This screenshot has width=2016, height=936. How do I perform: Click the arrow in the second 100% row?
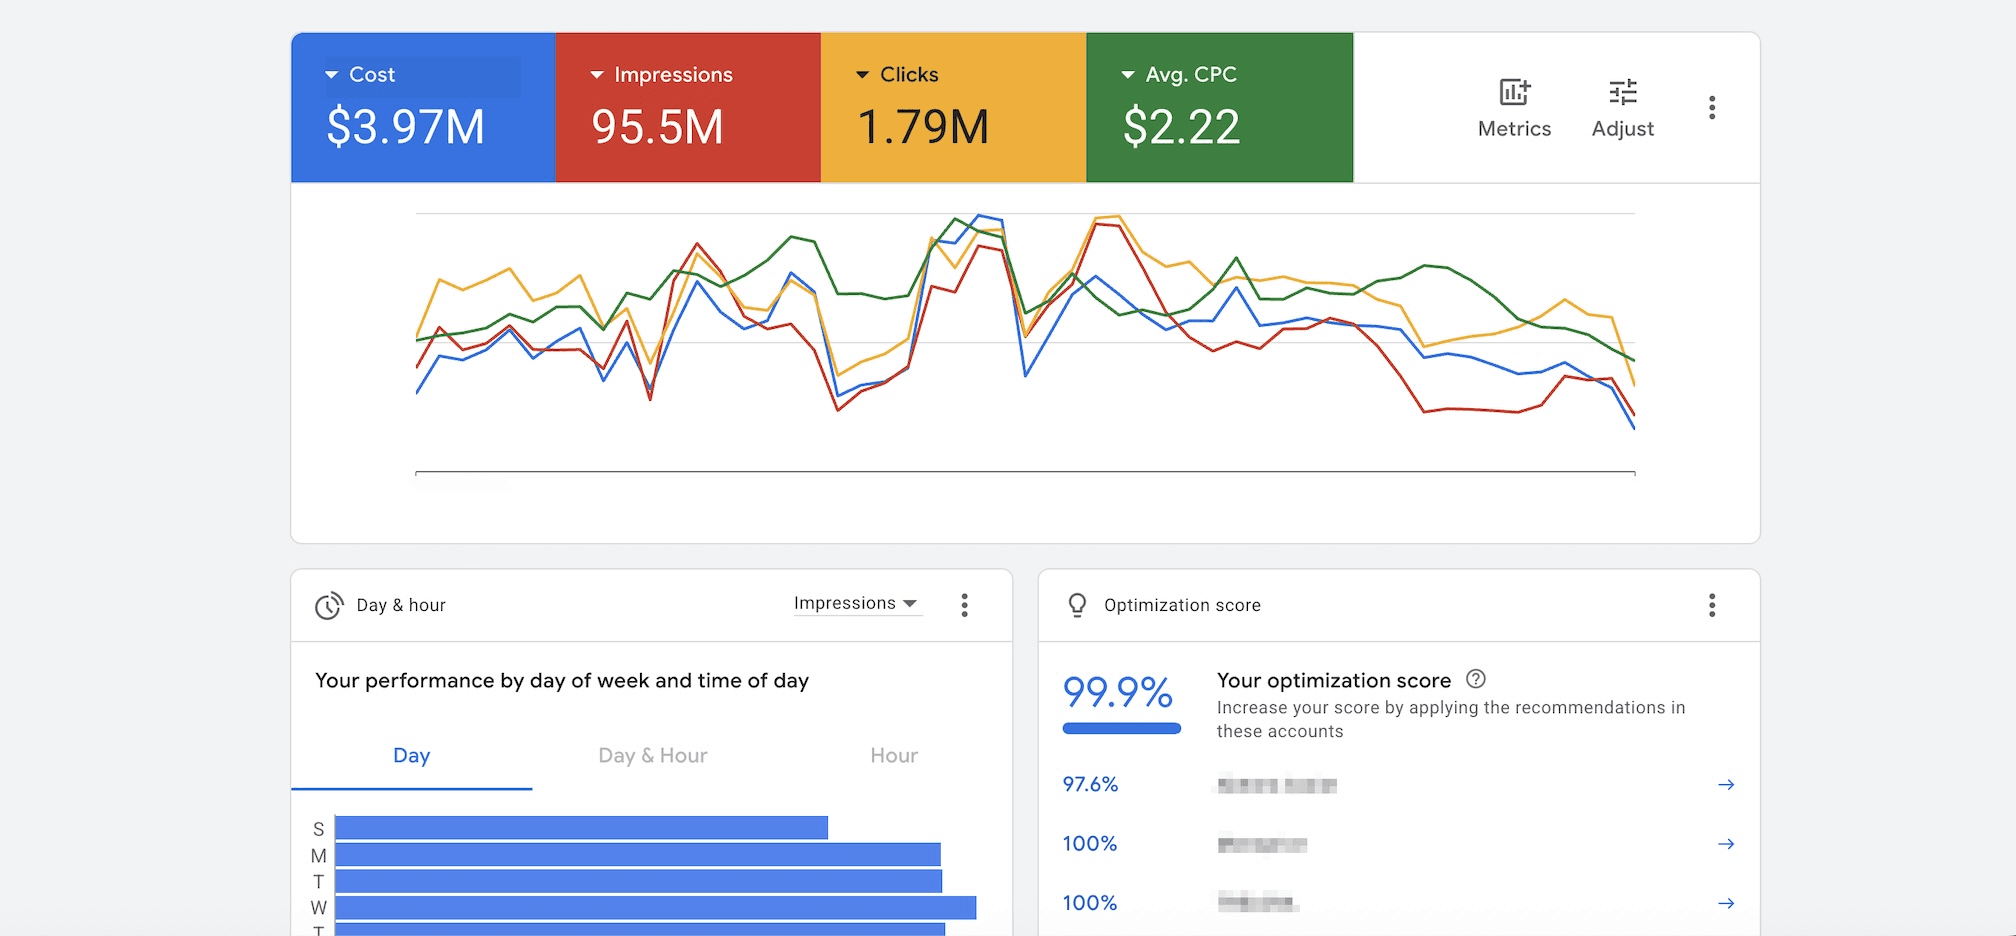click(x=1726, y=844)
